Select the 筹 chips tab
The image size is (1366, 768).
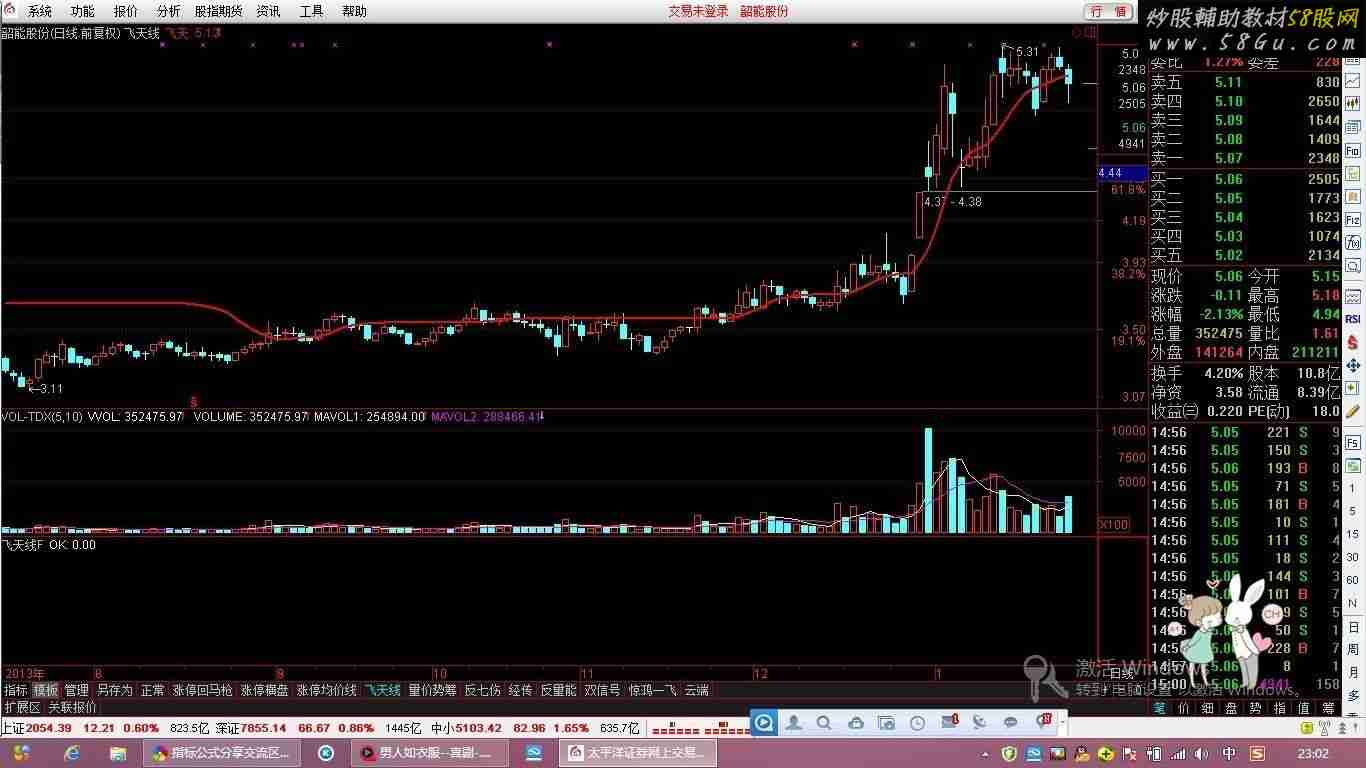click(1328, 707)
